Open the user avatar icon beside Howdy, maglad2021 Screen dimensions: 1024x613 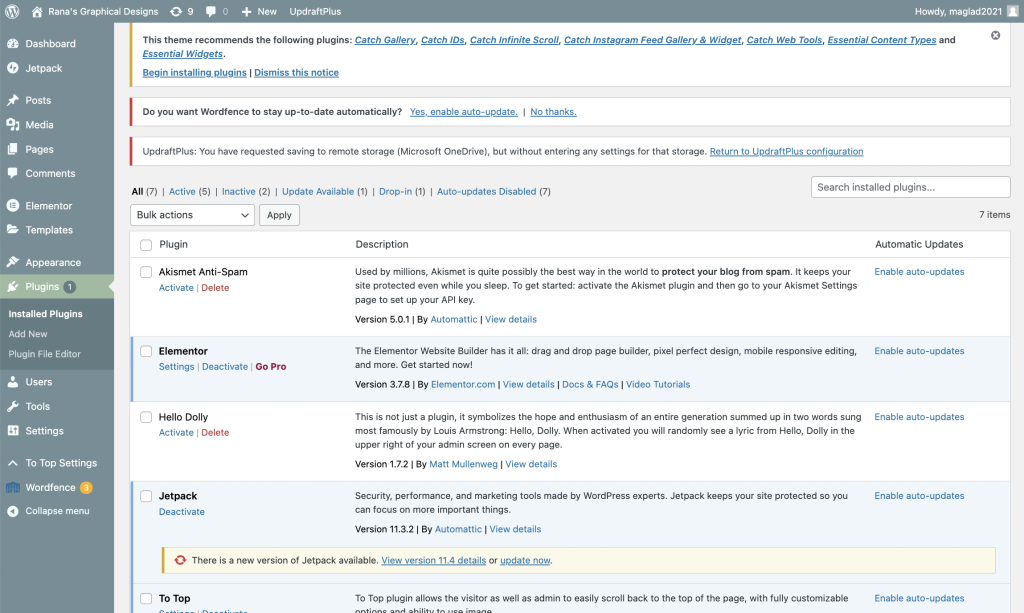click(1012, 11)
